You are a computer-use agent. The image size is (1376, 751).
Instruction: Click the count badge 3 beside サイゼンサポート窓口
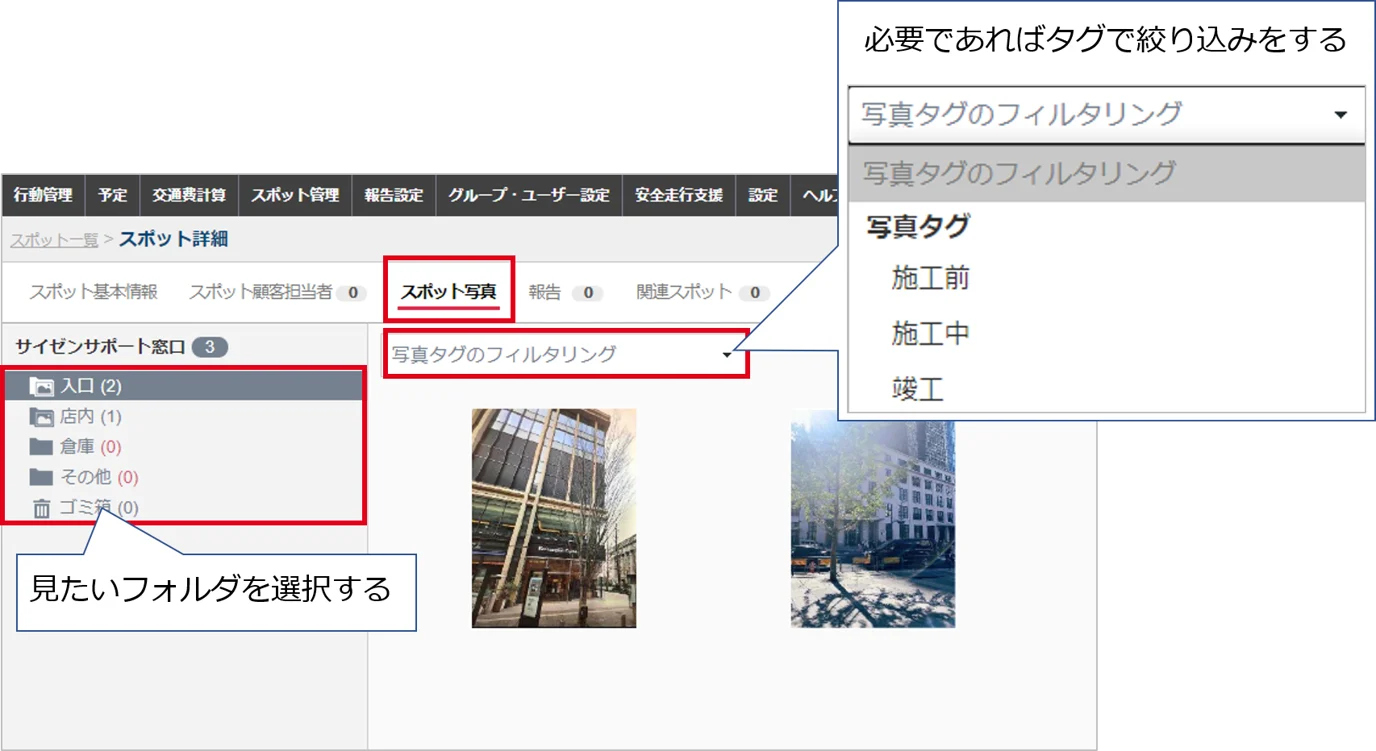pyautogui.click(x=210, y=348)
